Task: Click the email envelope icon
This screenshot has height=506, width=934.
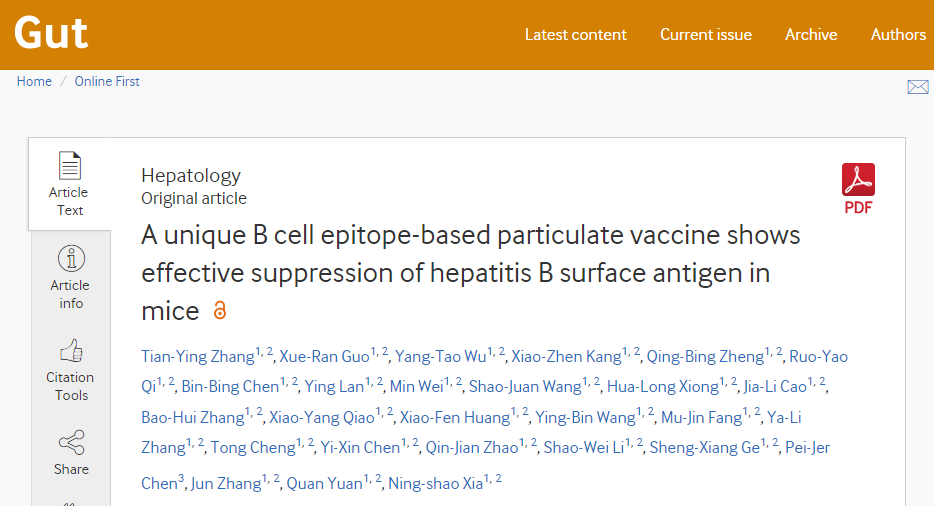Action: tap(917, 87)
